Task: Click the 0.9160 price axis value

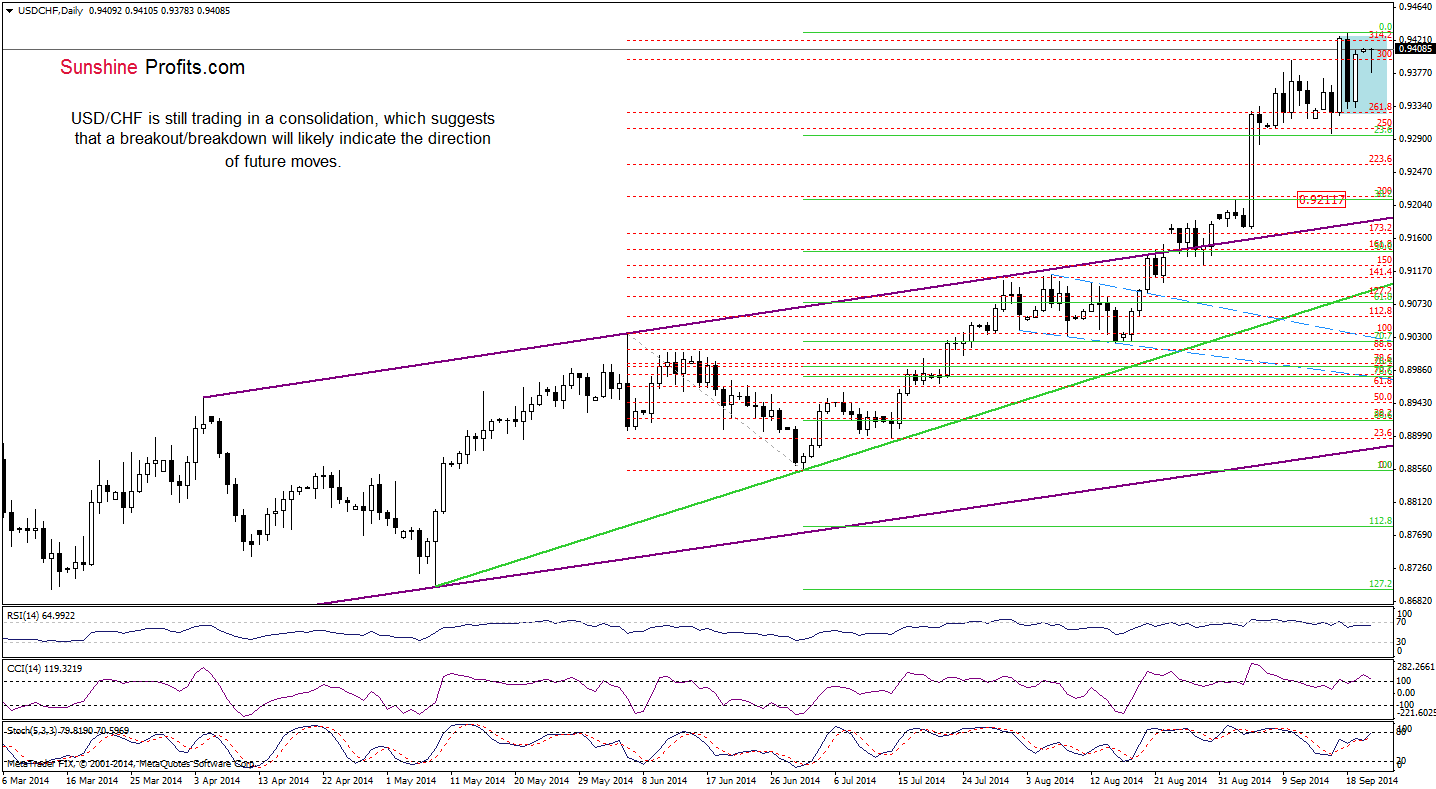Action: tap(1414, 237)
